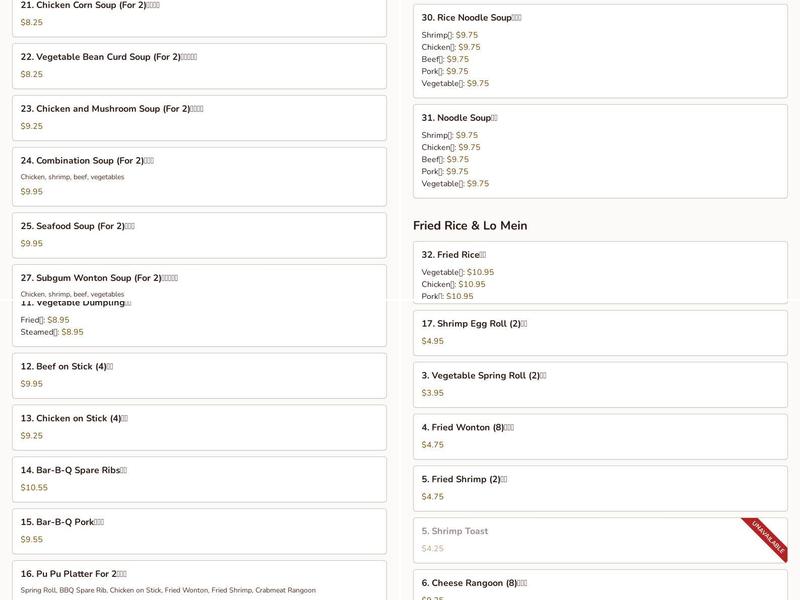Open the Fried Wonton (8) item

tap(600, 437)
